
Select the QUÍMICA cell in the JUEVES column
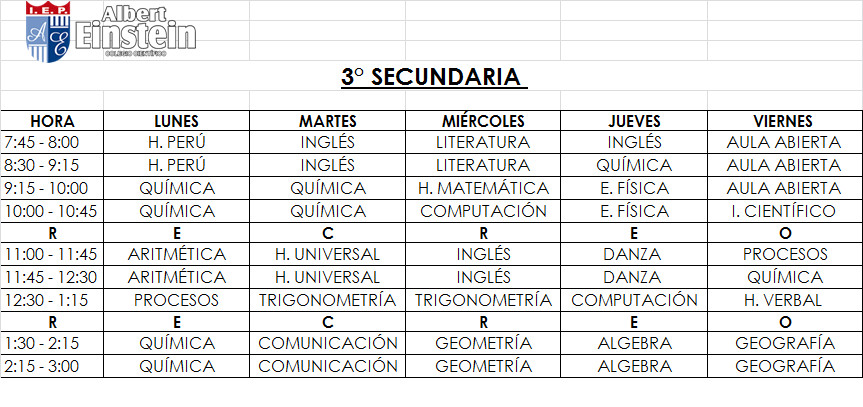(634, 165)
